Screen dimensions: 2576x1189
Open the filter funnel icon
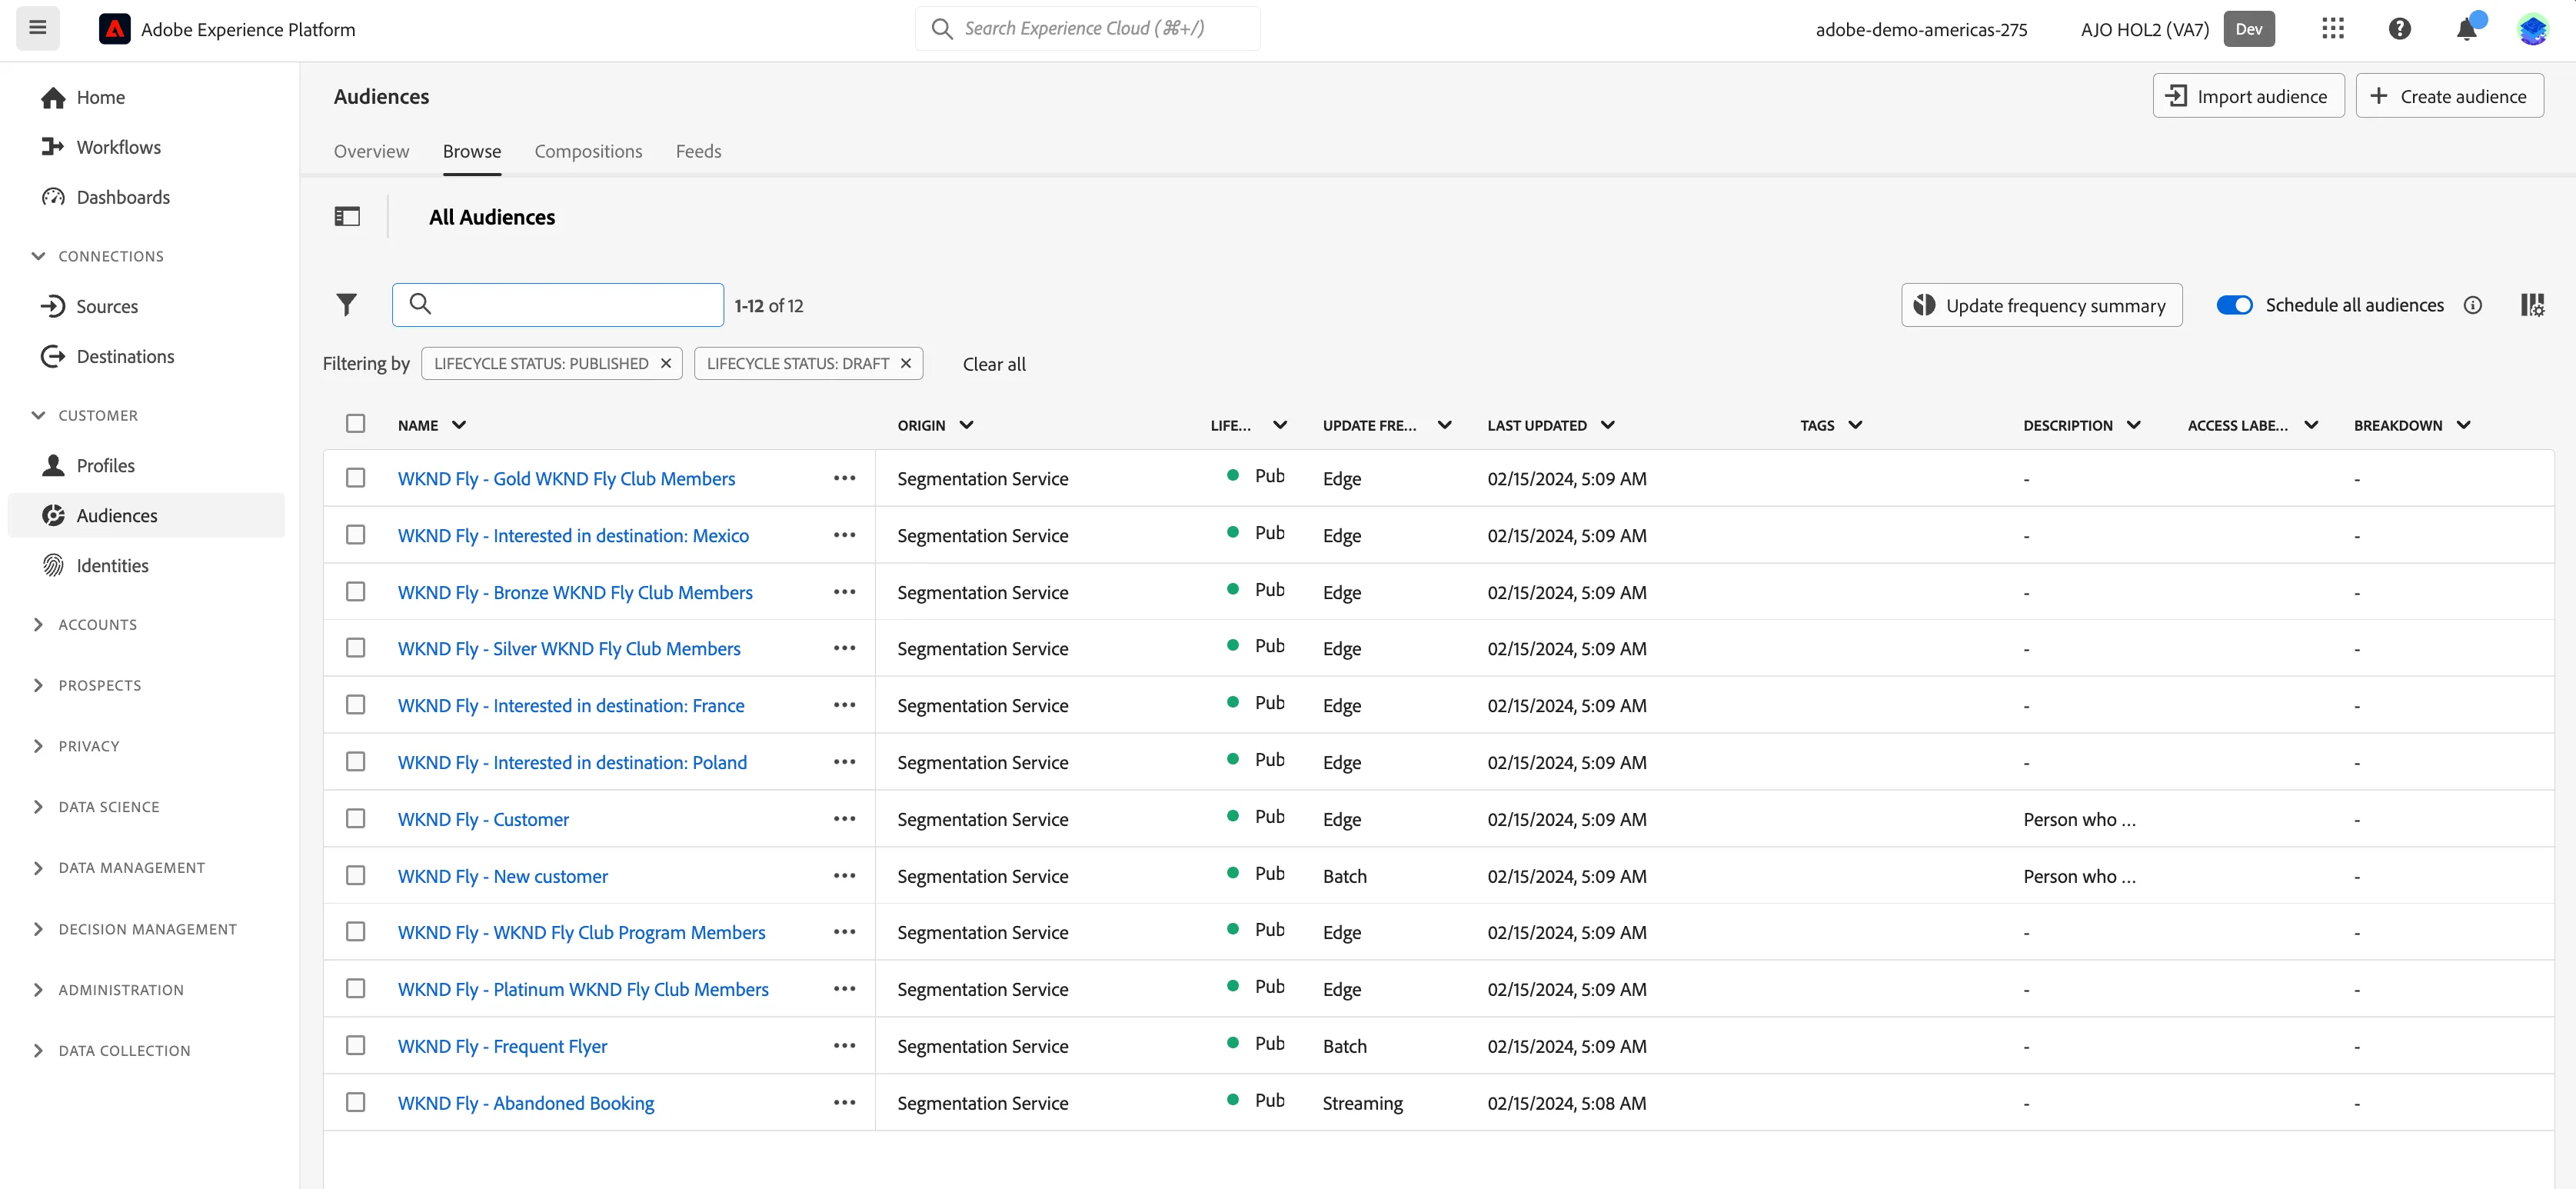(346, 304)
